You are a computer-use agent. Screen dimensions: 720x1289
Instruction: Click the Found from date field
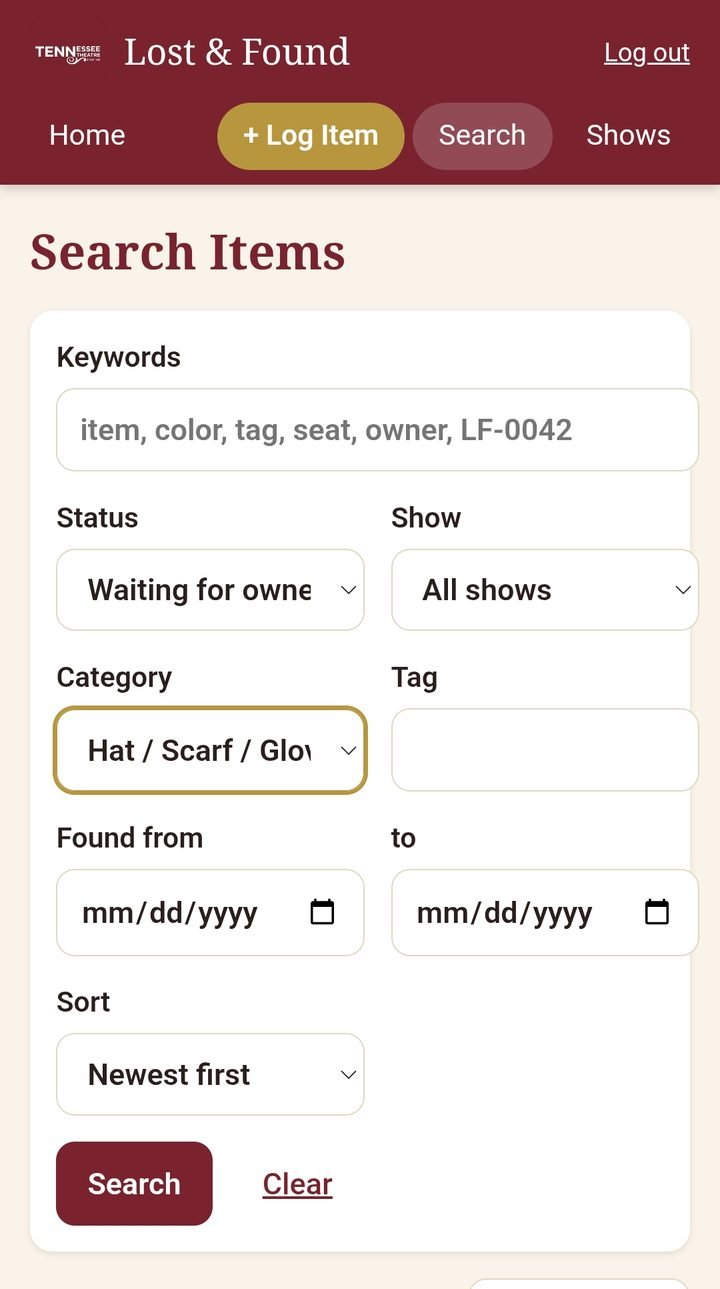[x=210, y=912]
